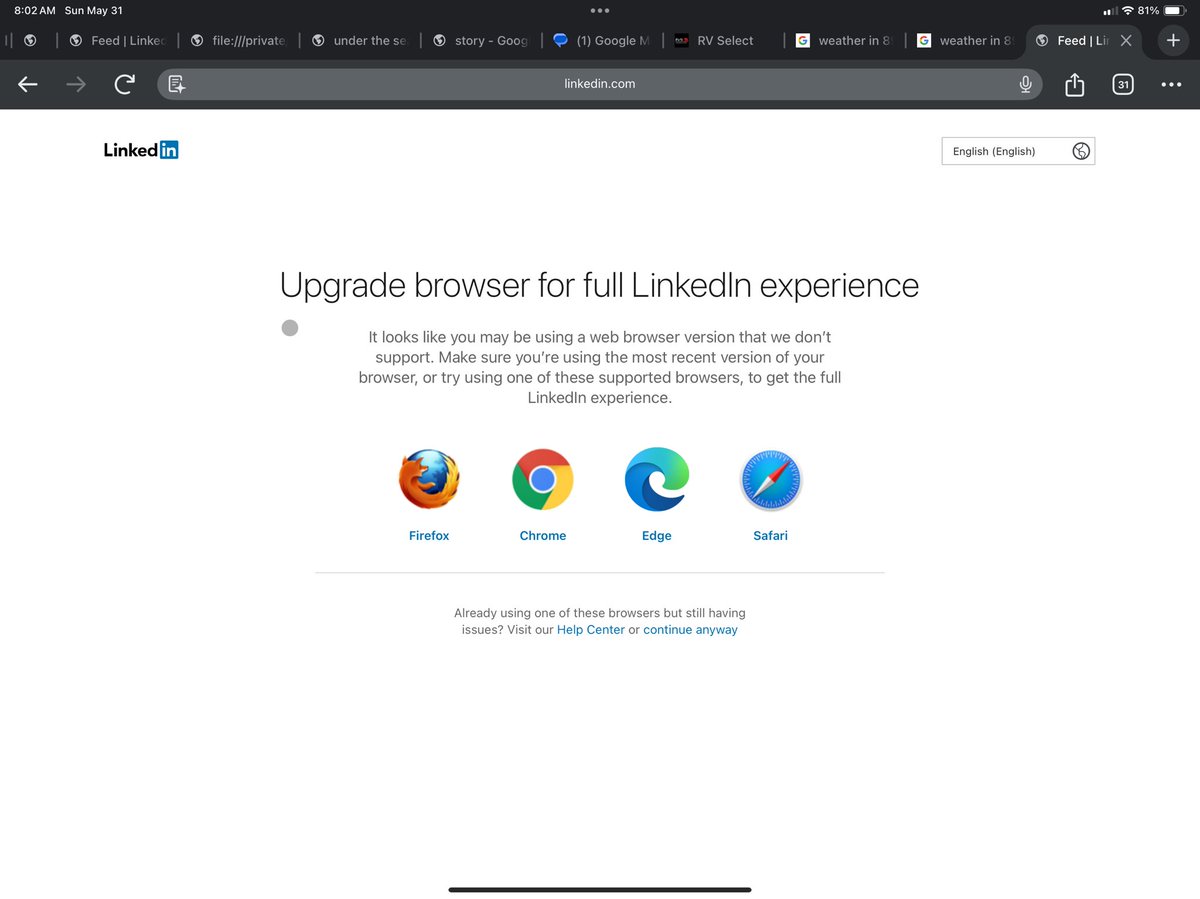Switch to the story - Goog tab

[481, 41]
